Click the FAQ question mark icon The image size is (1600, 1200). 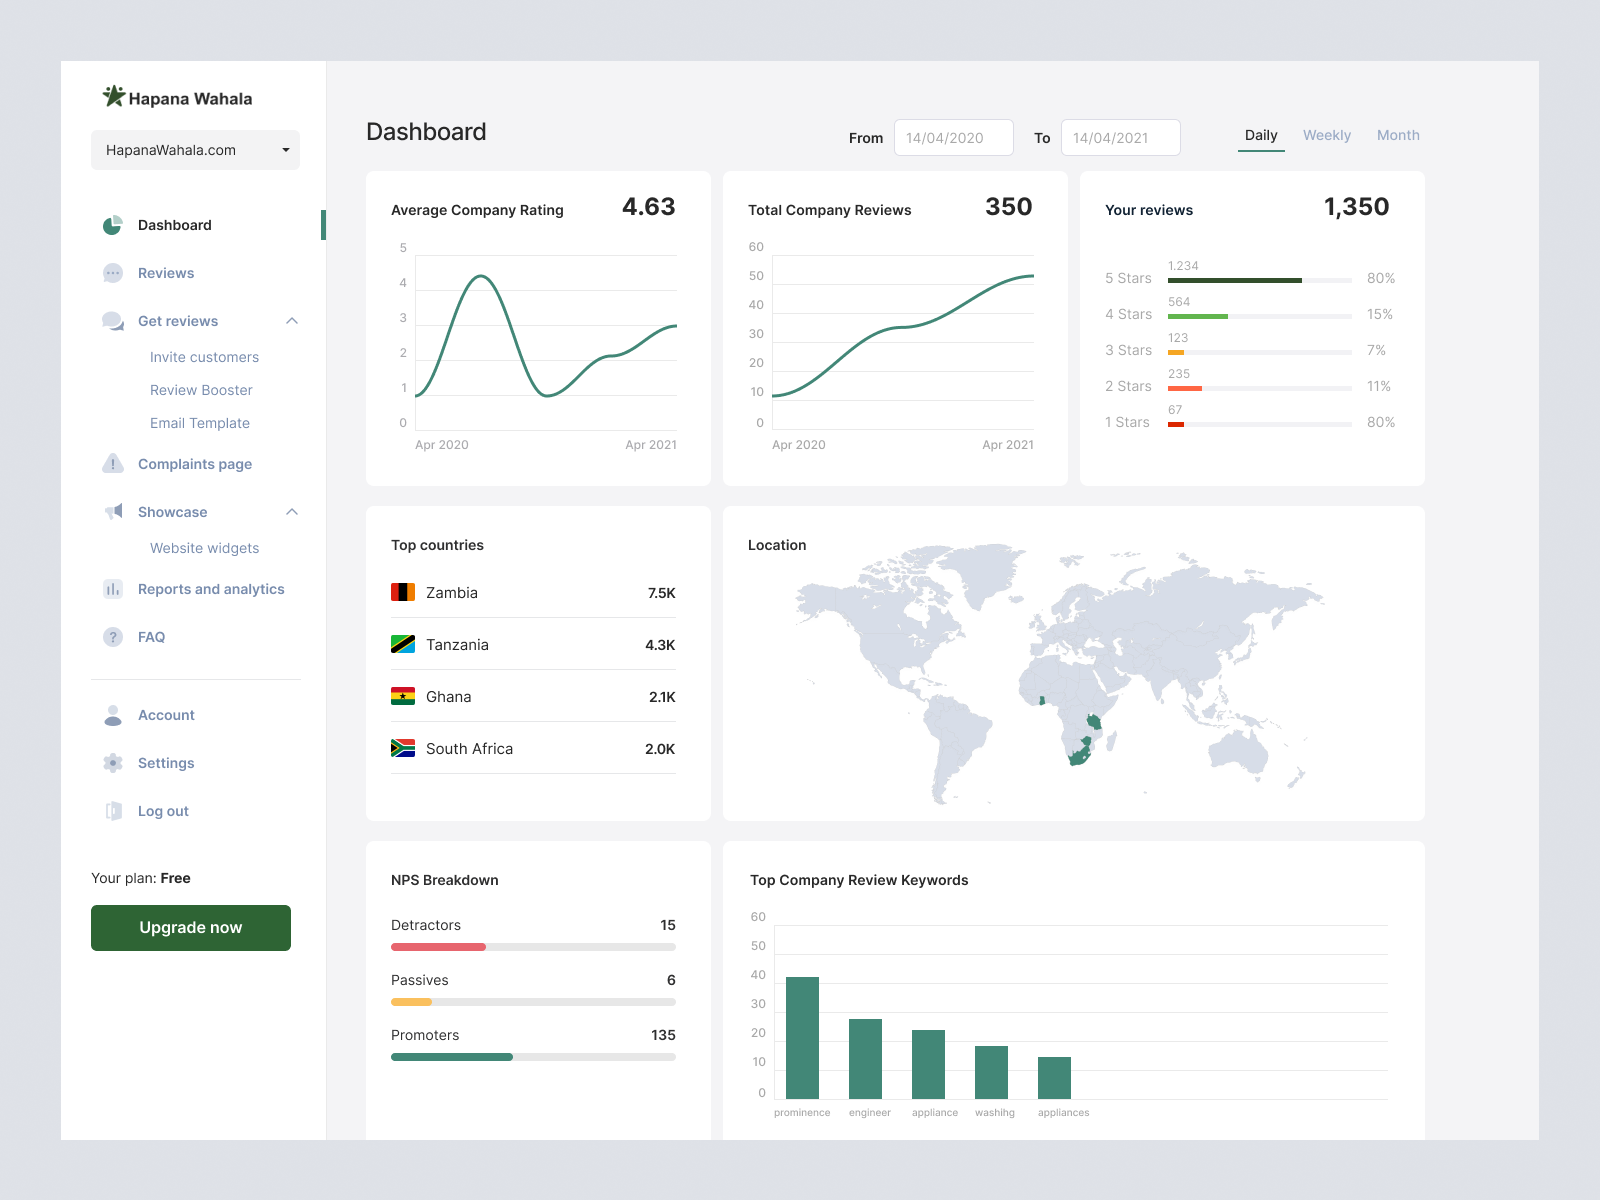pos(113,637)
